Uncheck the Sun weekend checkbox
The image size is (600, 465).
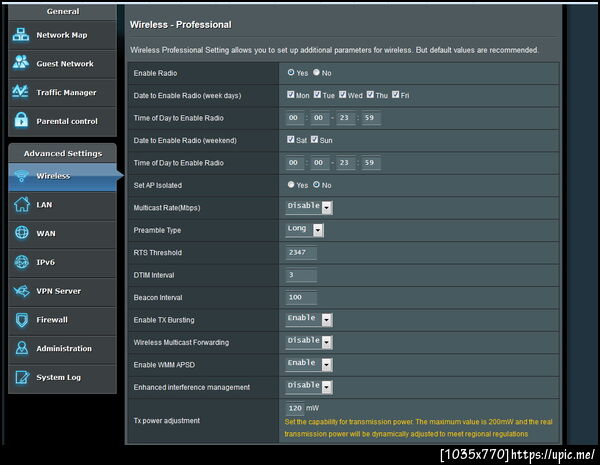coord(315,139)
